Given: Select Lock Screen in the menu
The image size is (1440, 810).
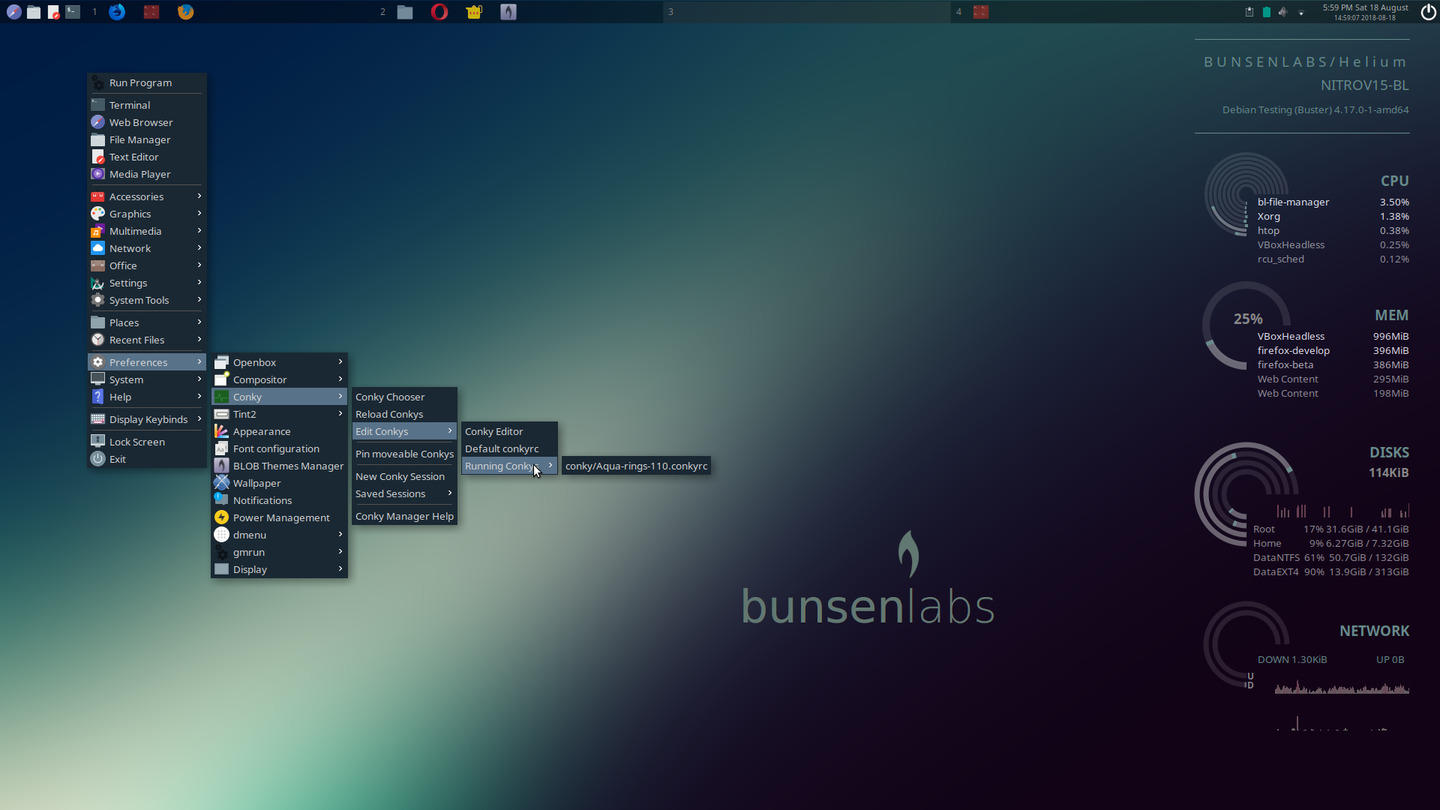Looking at the screenshot, I should click(147, 442).
